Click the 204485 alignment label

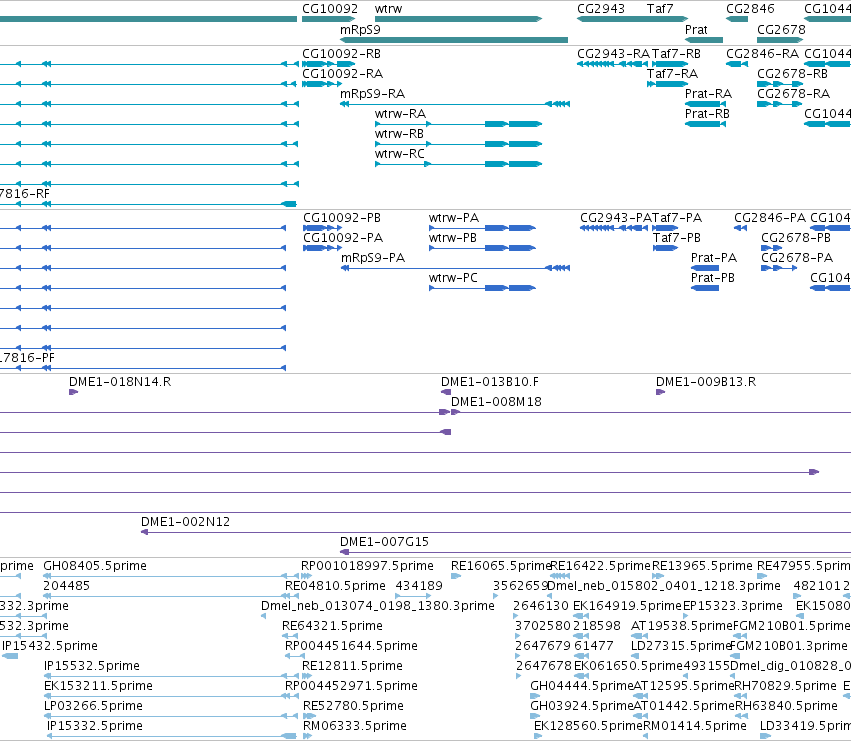pos(67,586)
